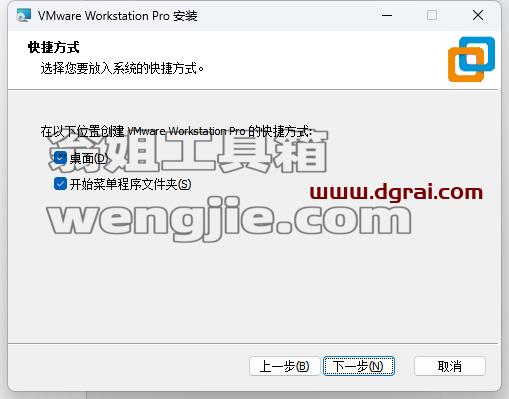This screenshot has height=399, width=509.
Task: Uncheck the 桌面(D) desktop shortcut checkbox
Action: (x=60, y=158)
